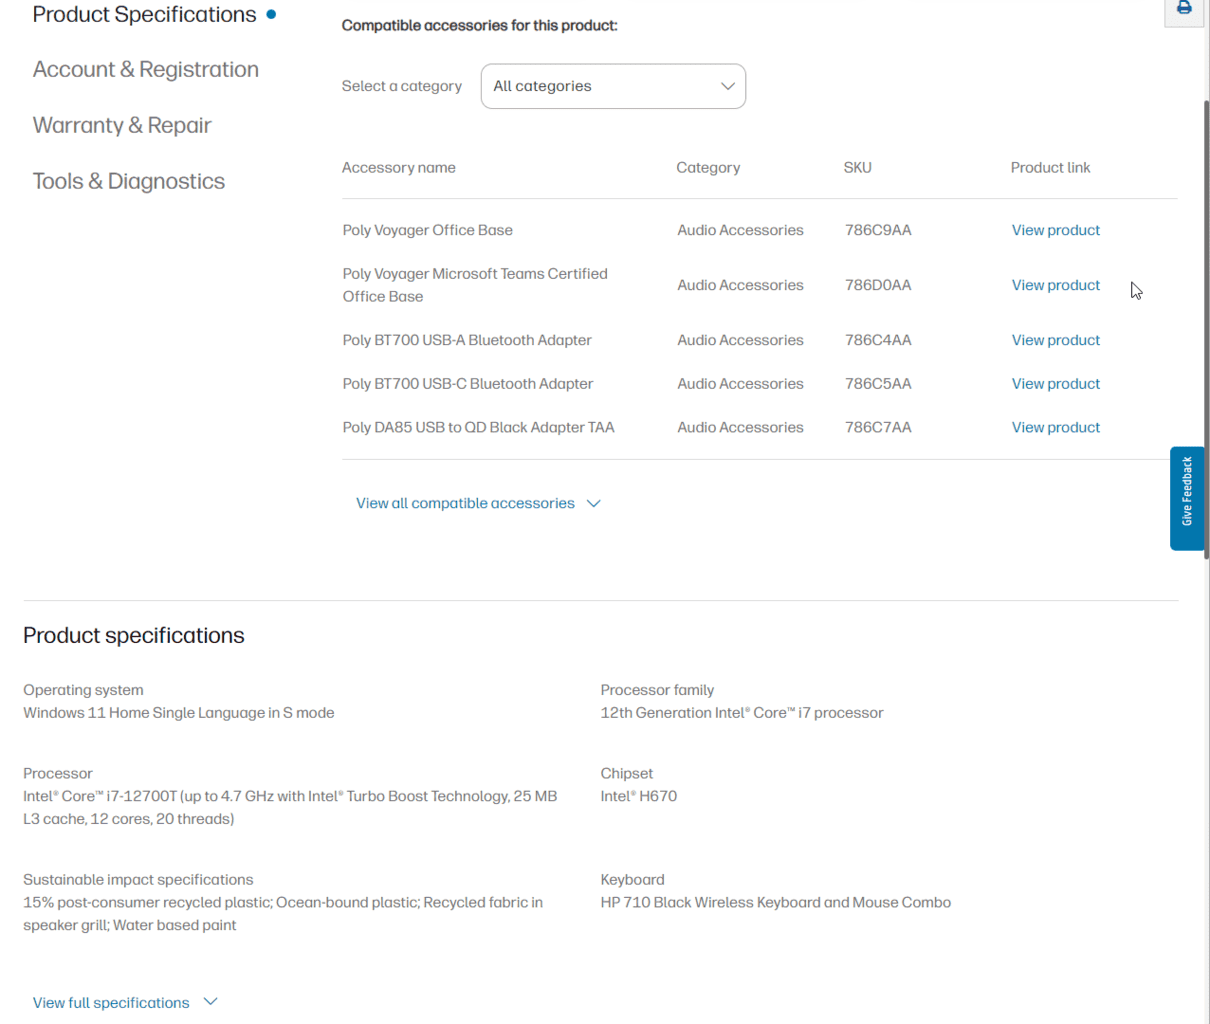Click the printer icon at top right
1210x1024 pixels.
tap(1184, 9)
